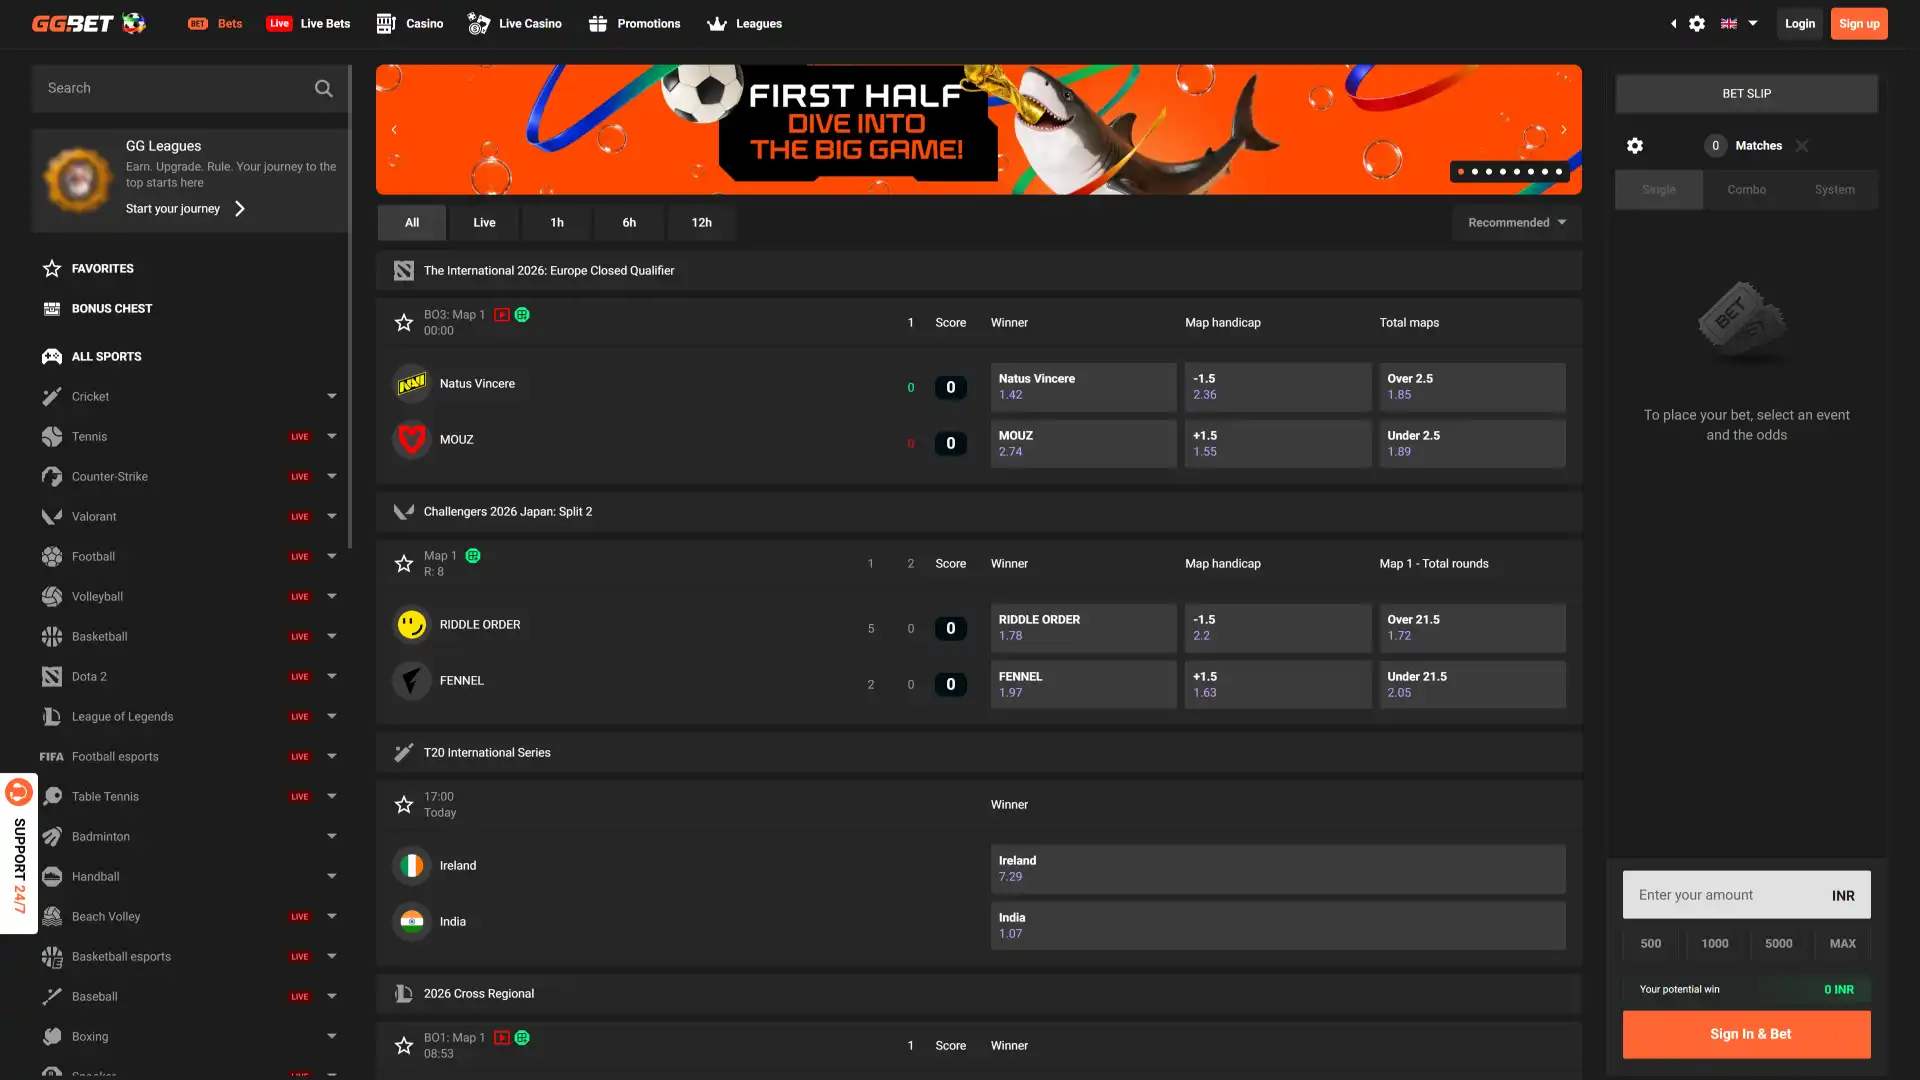1920x1080 pixels.
Task: Bet on Natus Vincere winner at 1.42
Action: coord(1083,387)
